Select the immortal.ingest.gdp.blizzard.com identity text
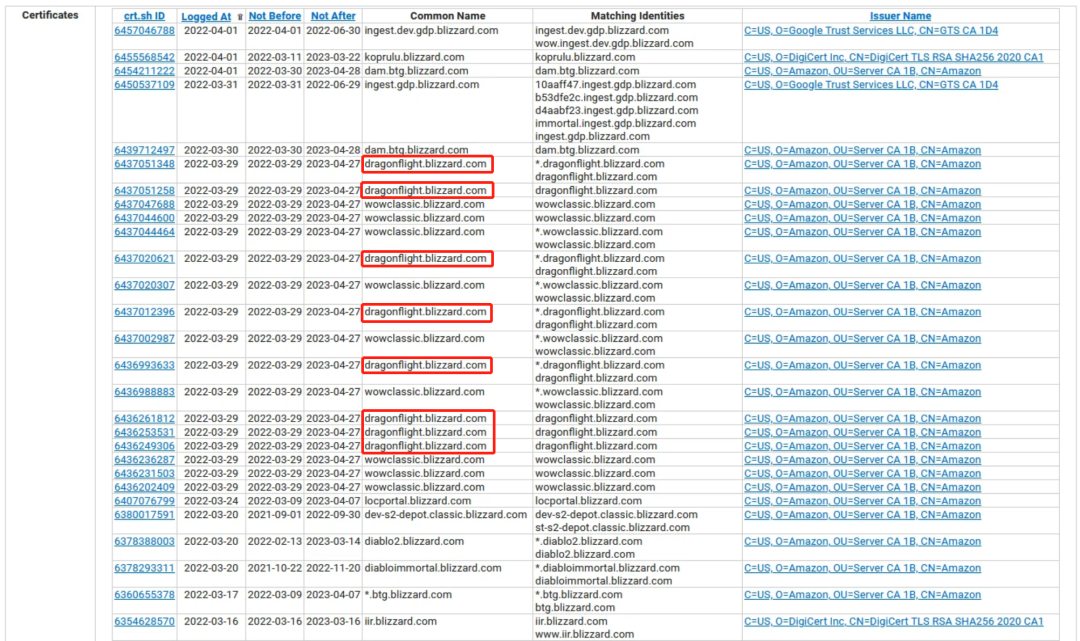This screenshot has height=641, width=1080. [615, 124]
